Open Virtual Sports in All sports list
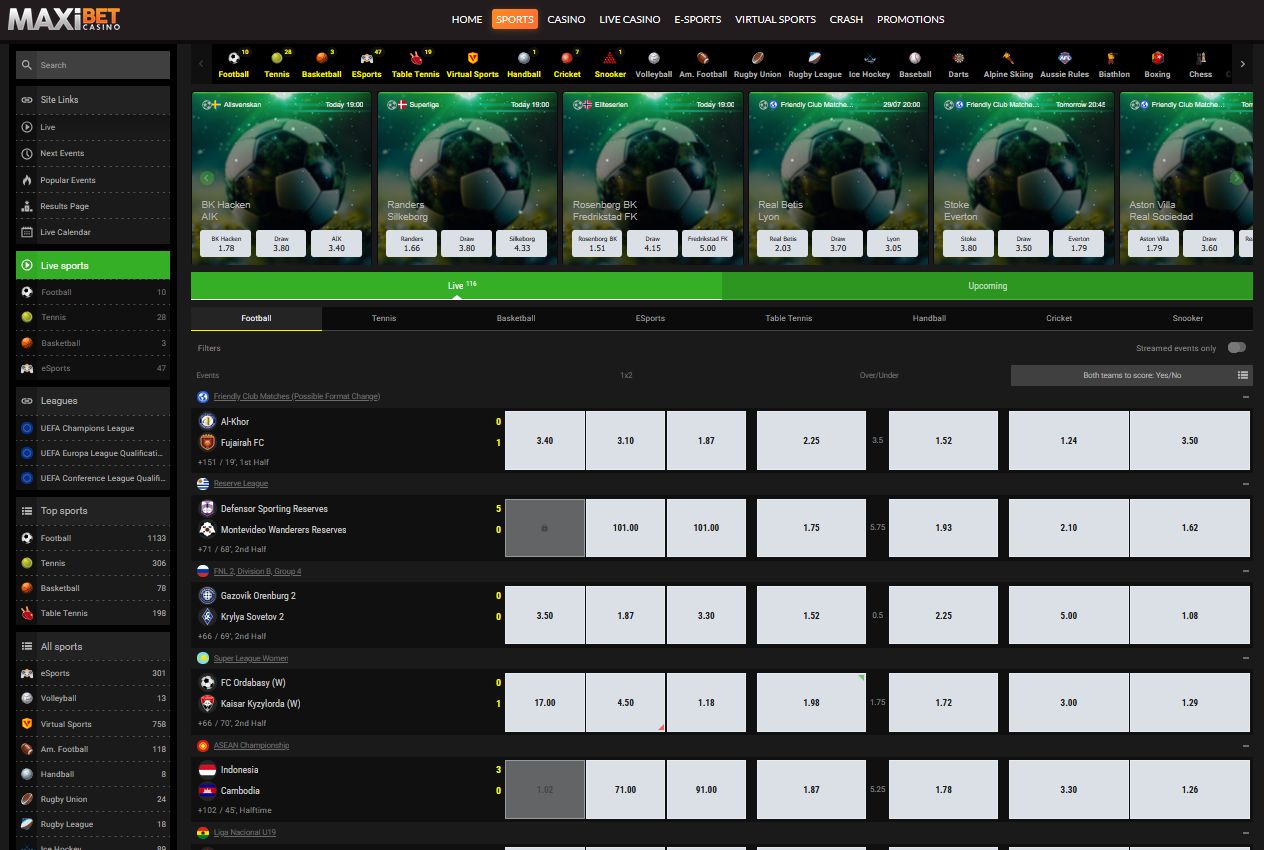Viewport: 1264px width, 850px height. coord(93,724)
